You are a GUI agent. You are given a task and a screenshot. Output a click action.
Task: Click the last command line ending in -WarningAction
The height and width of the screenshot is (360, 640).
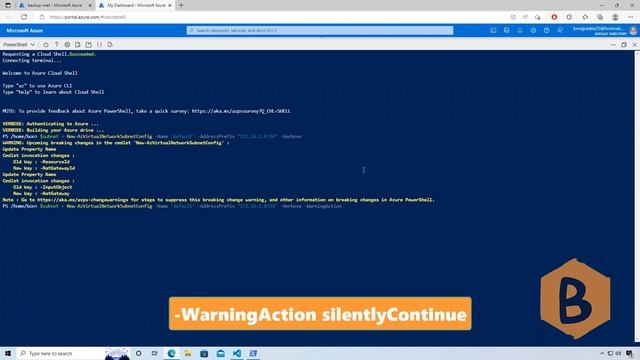pos(172,206)
